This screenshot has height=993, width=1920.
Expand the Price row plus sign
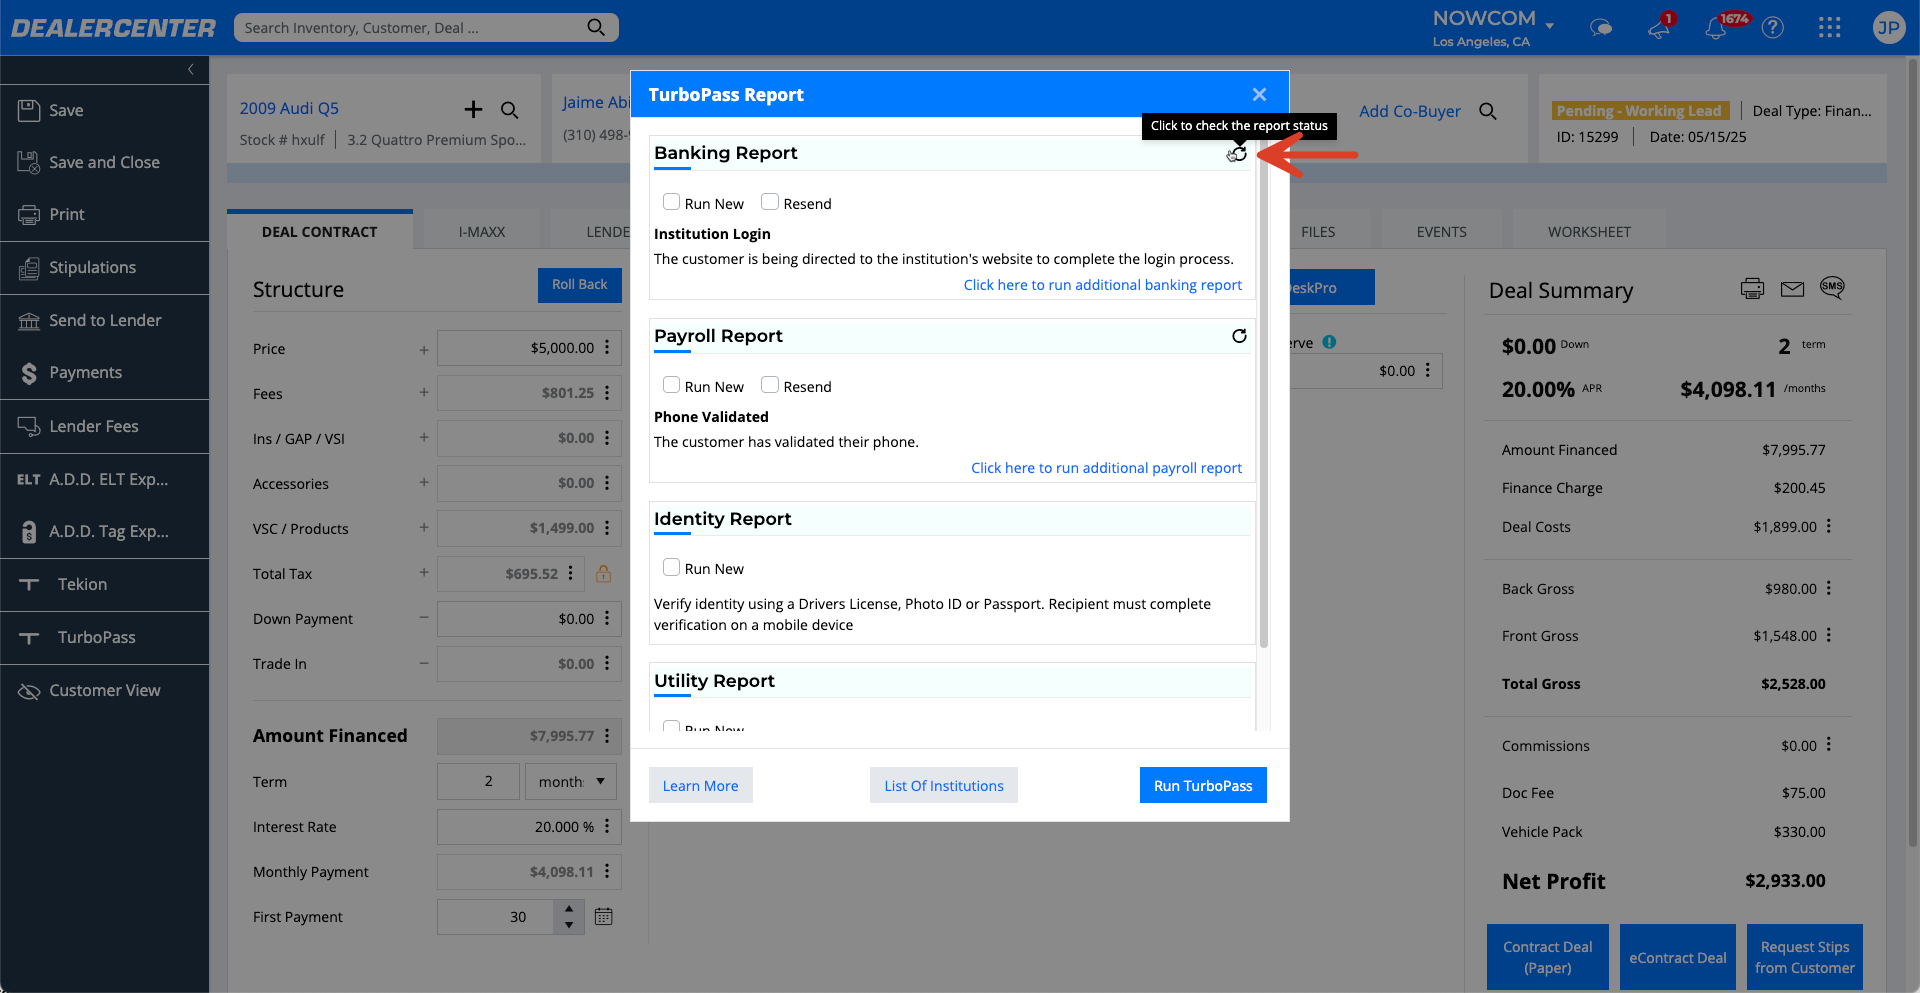point(424,349)
